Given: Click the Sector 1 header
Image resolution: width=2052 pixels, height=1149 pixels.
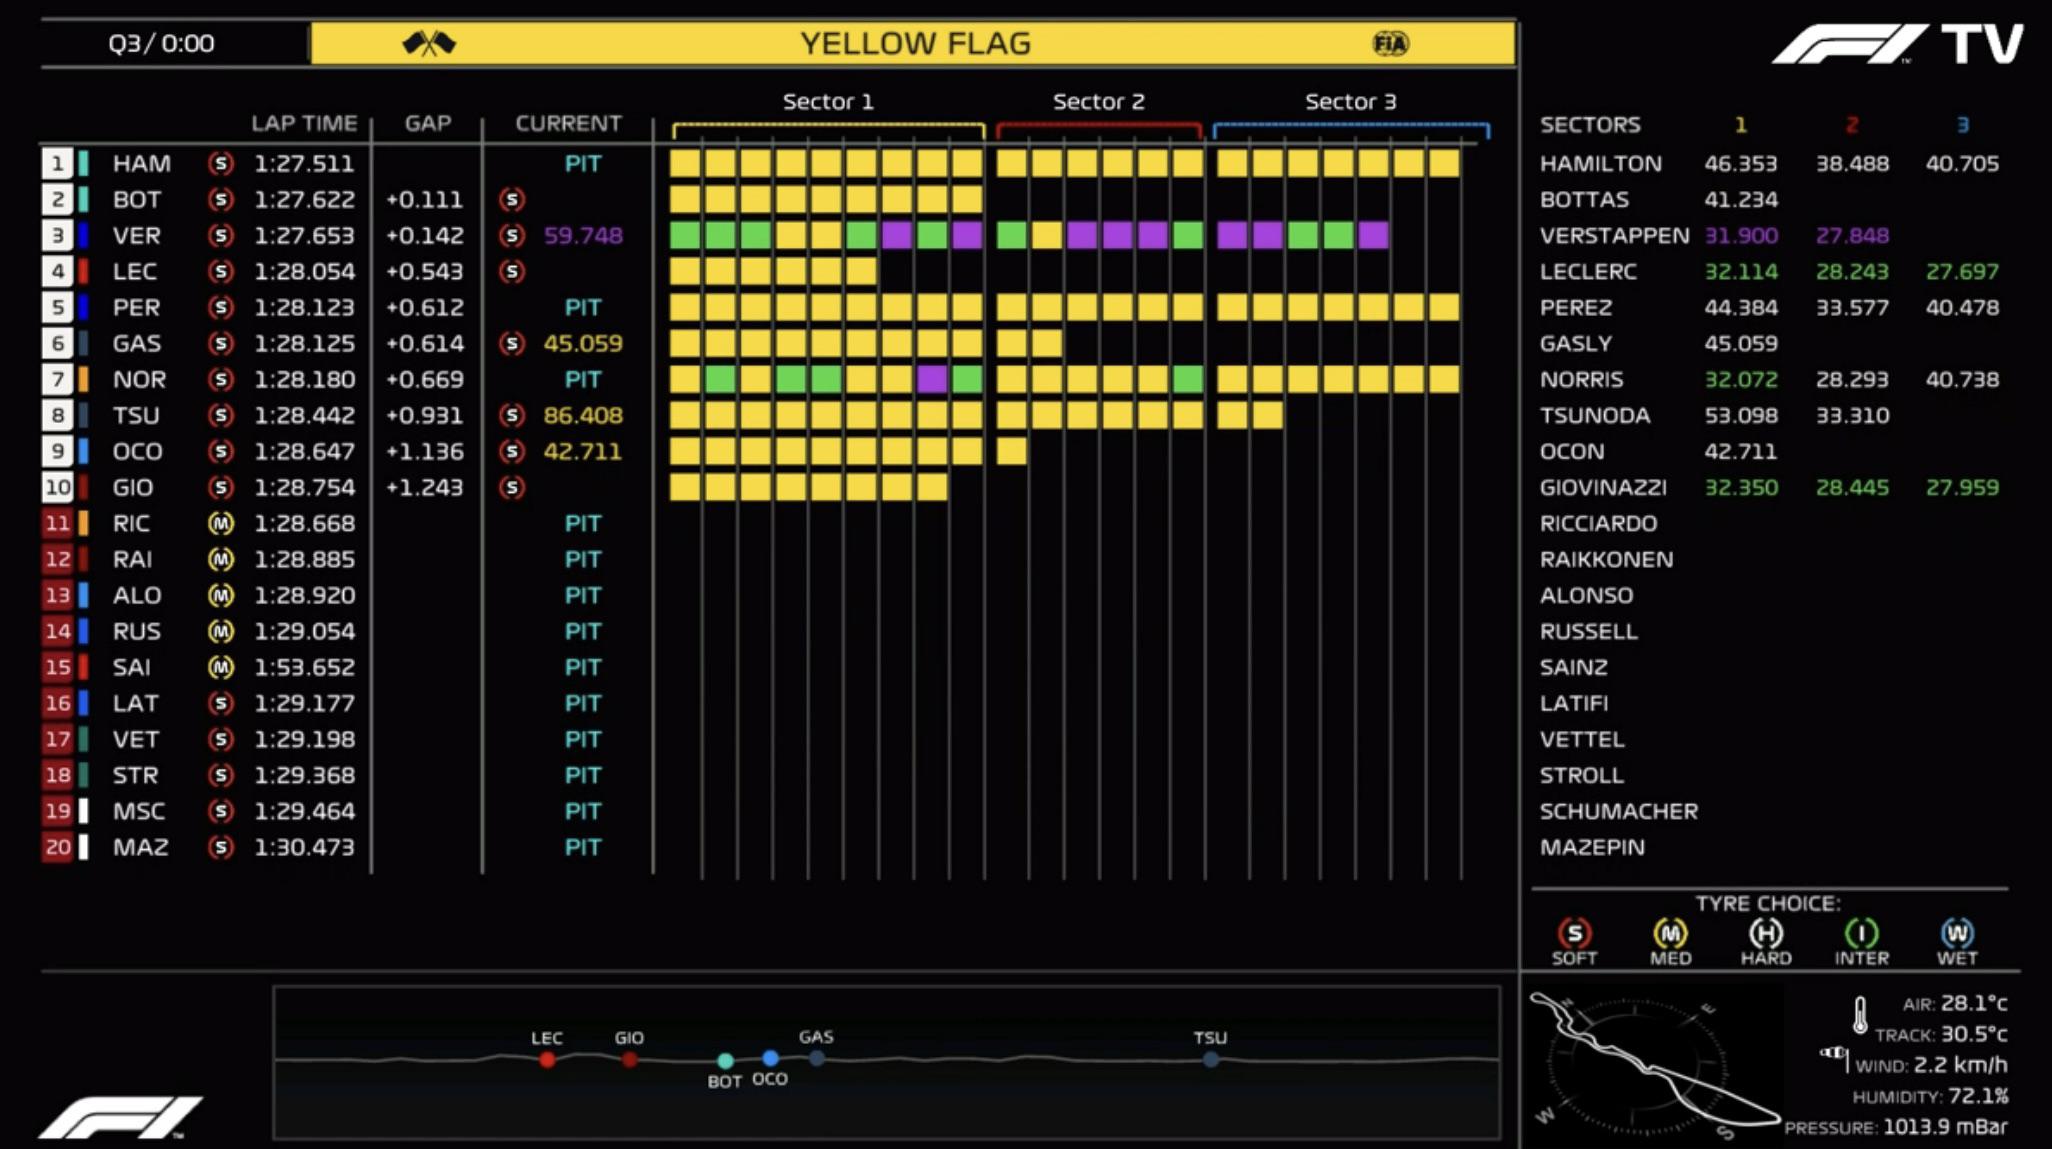Looking at the screenshot, I should coord(828,101).
